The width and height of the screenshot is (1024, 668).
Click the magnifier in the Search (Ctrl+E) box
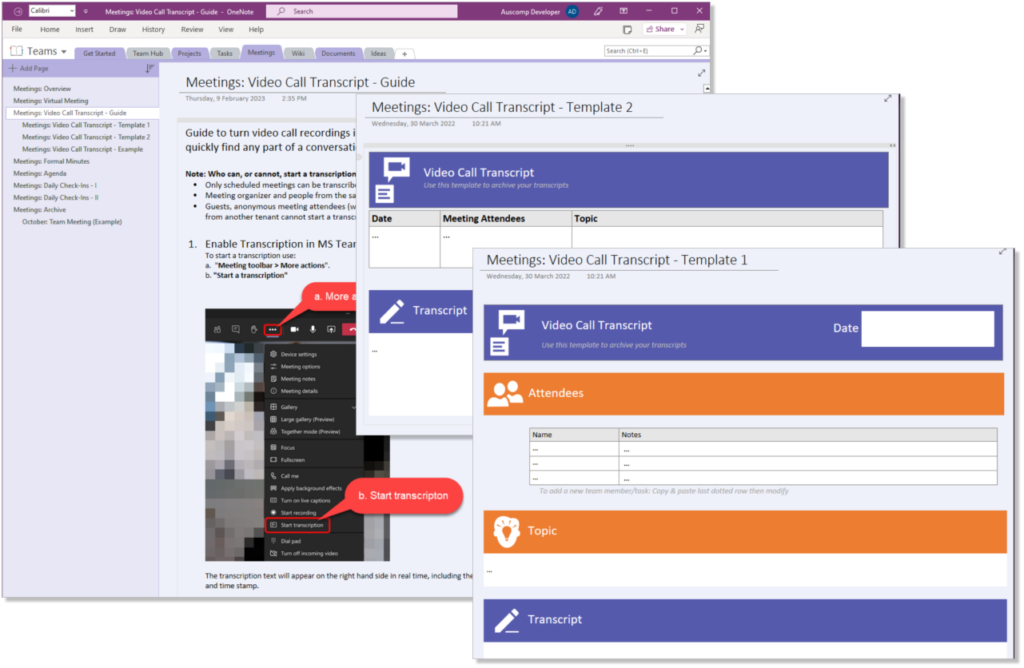pyautogui.click(x=698, y=50)
